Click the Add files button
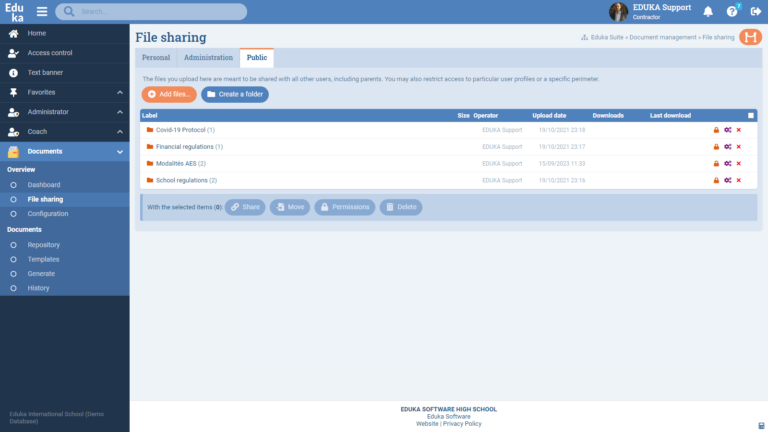The image size is (768, 432). [168, 94]
